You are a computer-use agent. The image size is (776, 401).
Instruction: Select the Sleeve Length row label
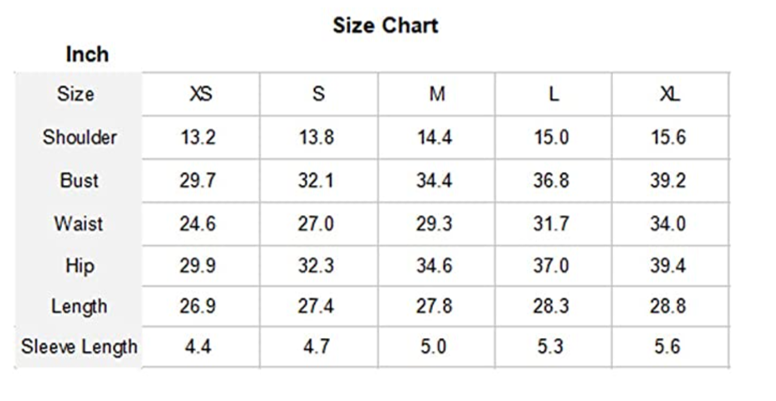click(x=79, y=347)
